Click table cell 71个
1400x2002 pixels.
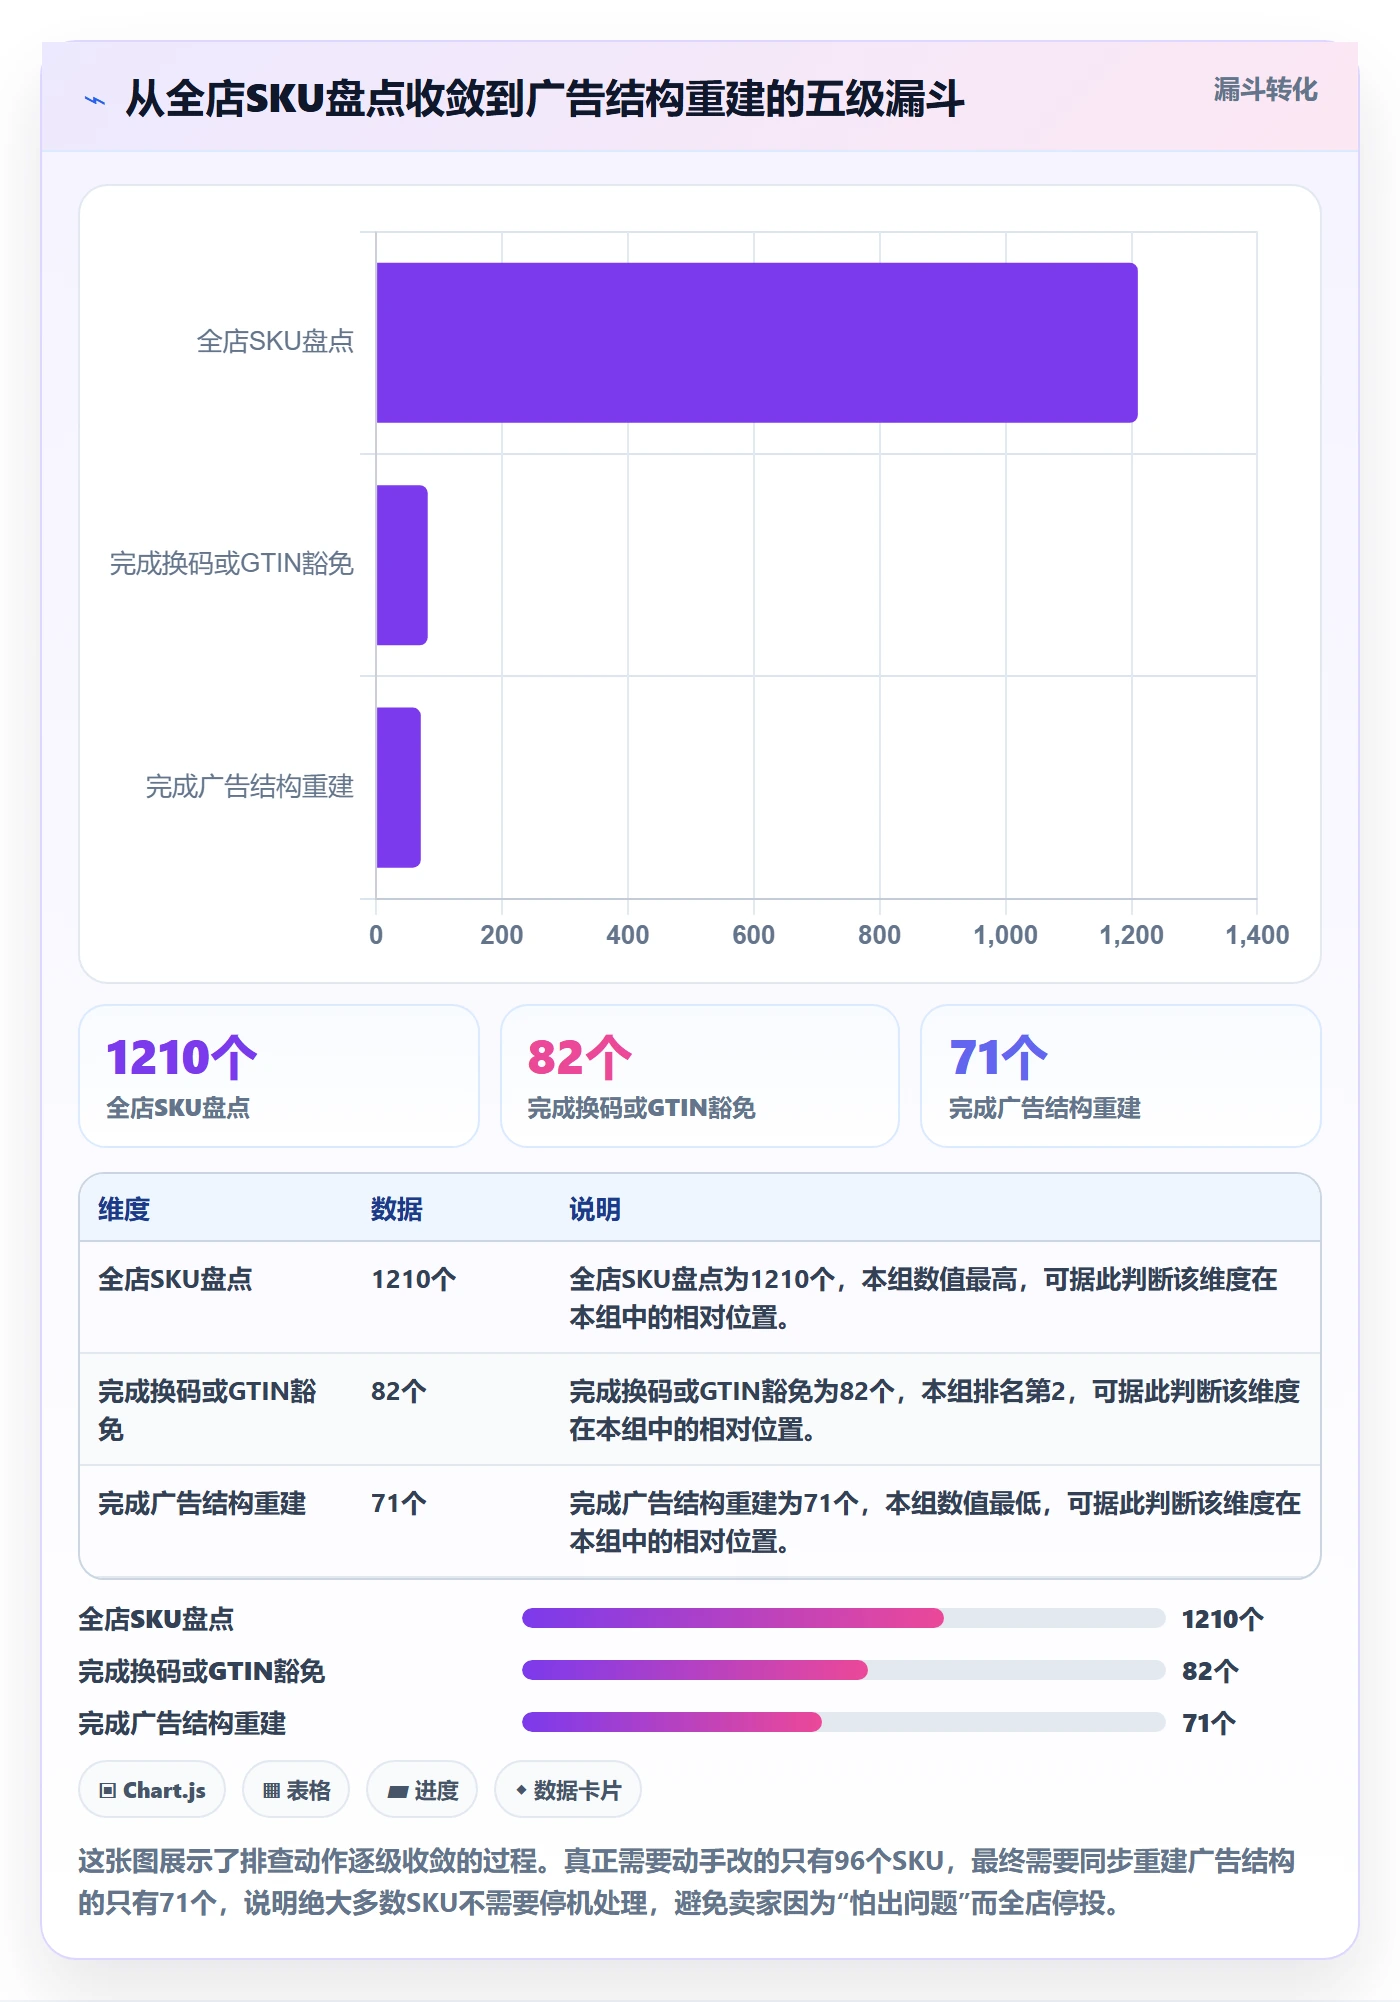point(399,1503)
